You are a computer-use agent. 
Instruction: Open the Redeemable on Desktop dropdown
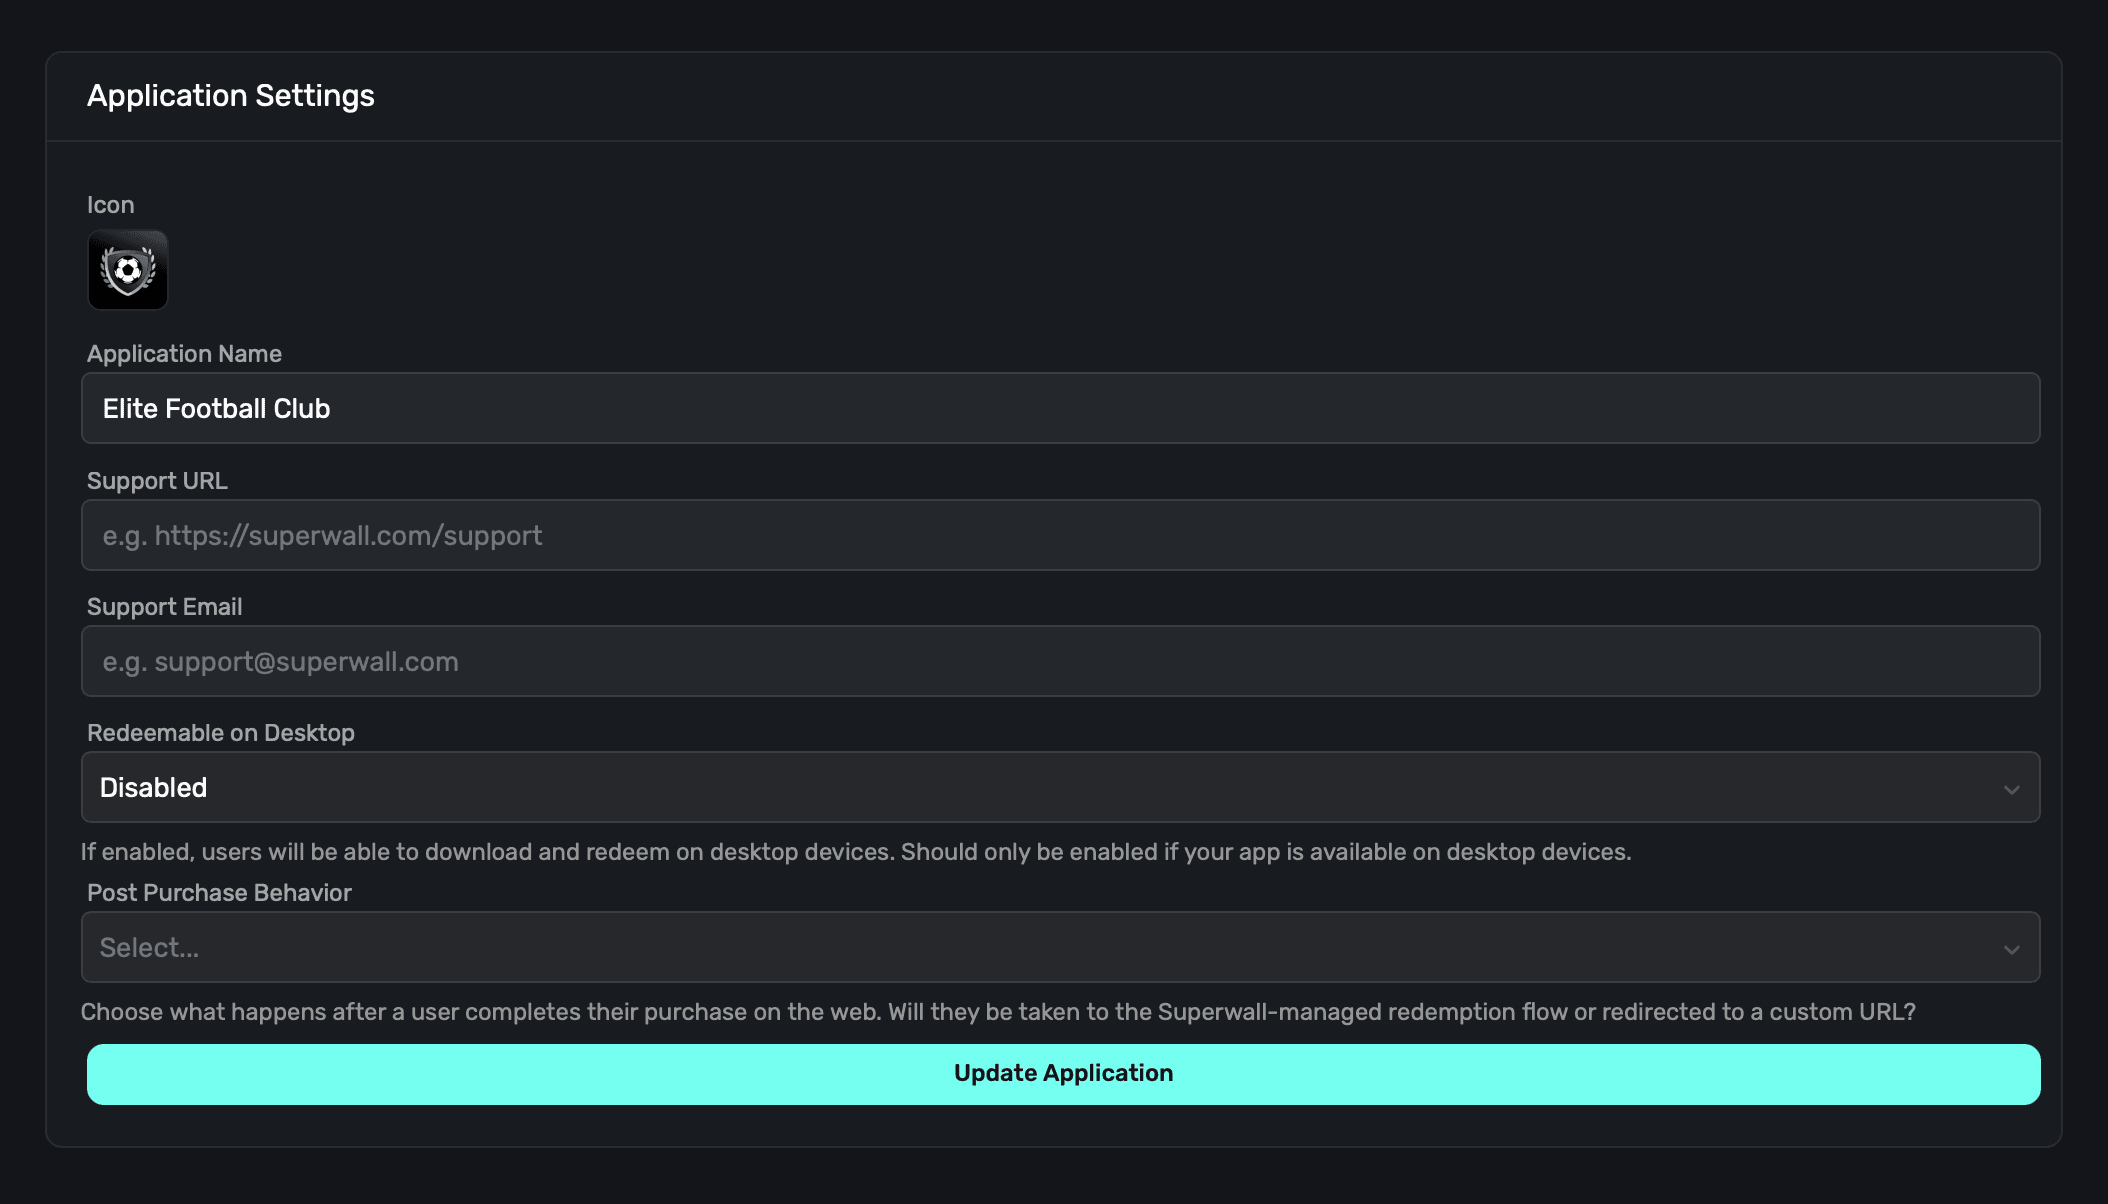point(1060,787)
